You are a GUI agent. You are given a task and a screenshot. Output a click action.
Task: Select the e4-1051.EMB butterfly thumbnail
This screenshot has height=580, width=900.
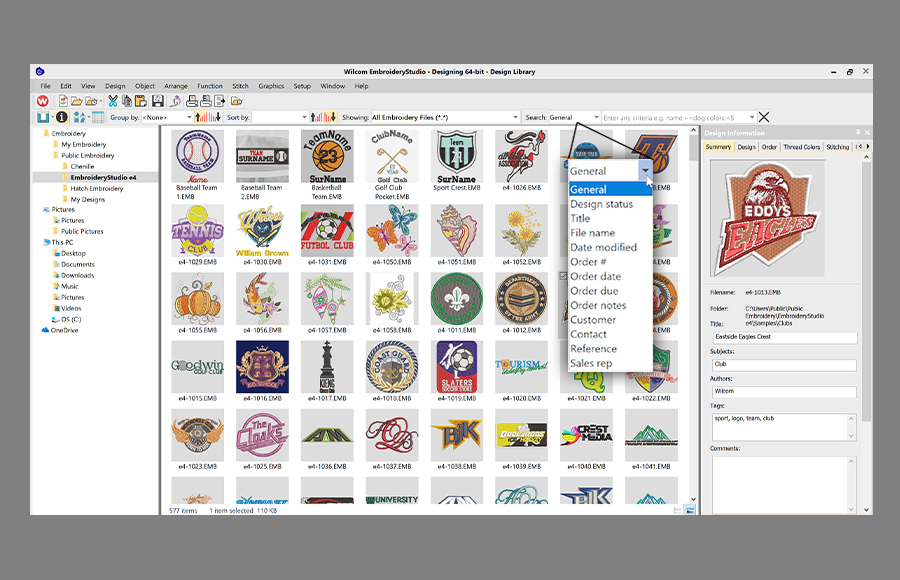click(x=456, y=230)
